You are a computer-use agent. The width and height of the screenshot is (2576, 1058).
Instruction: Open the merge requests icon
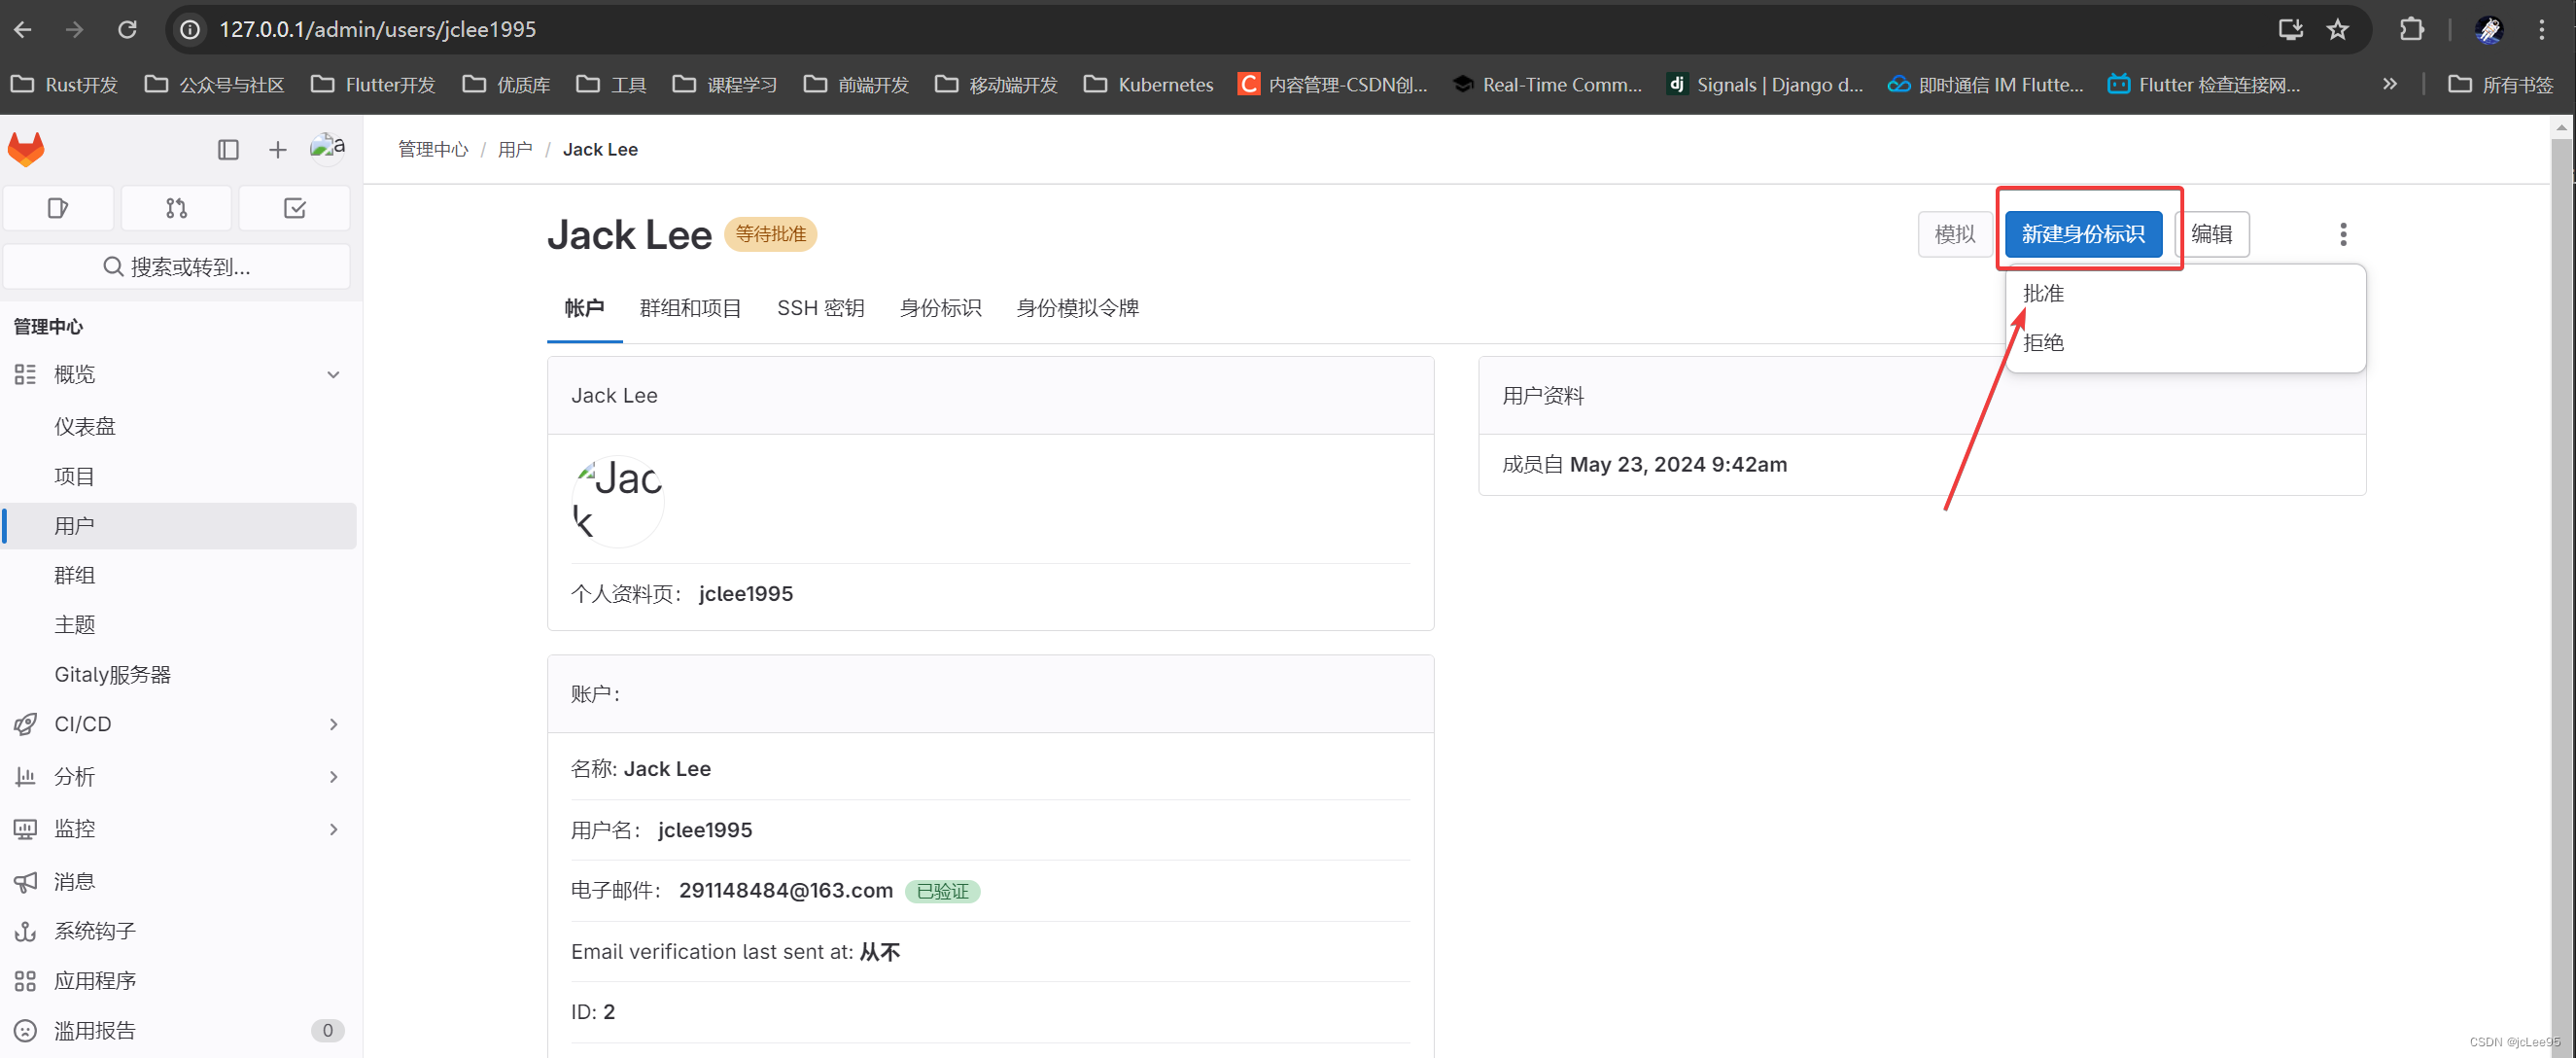(x=176, y=208)
